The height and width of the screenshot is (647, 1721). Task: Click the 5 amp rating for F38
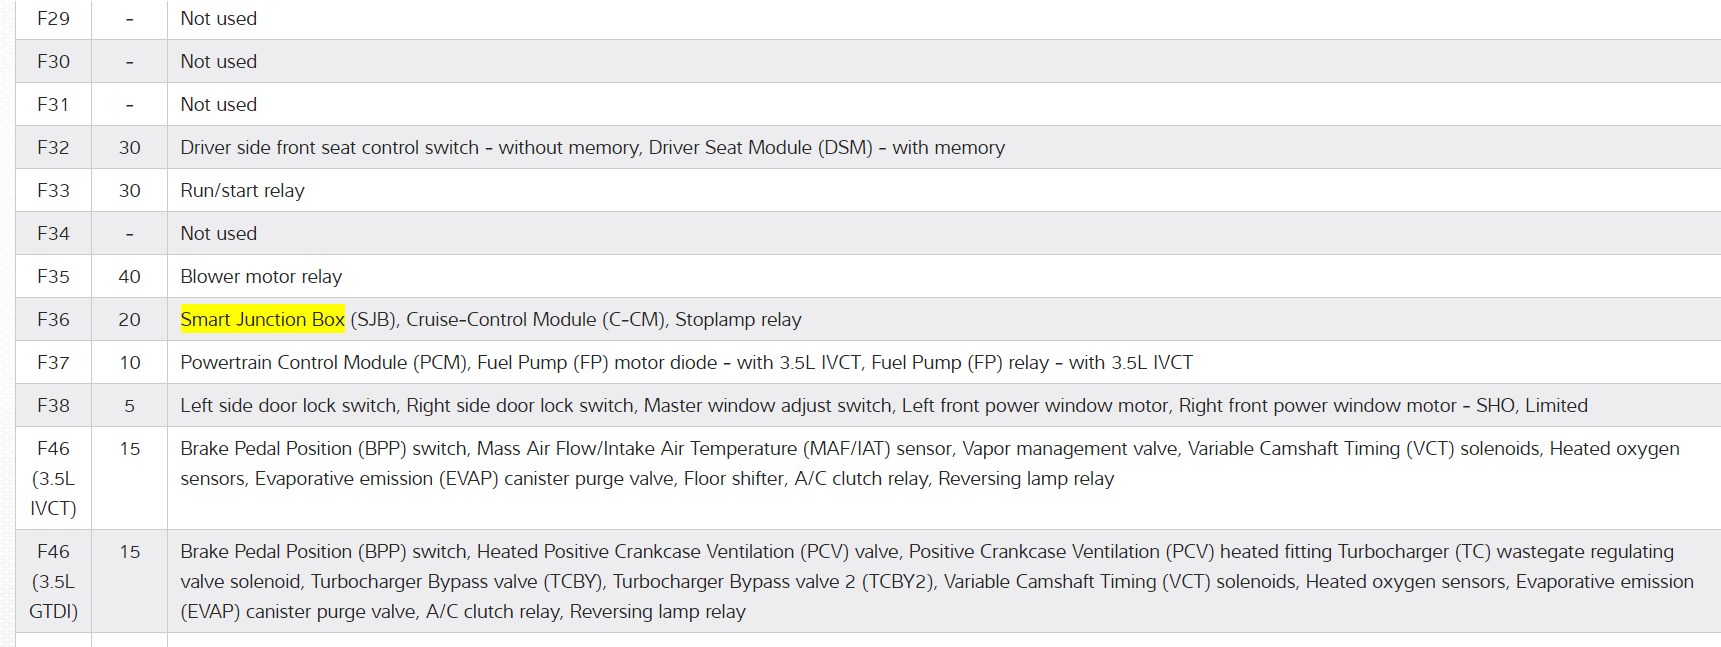pyautogui.click(x=129, y=406)
